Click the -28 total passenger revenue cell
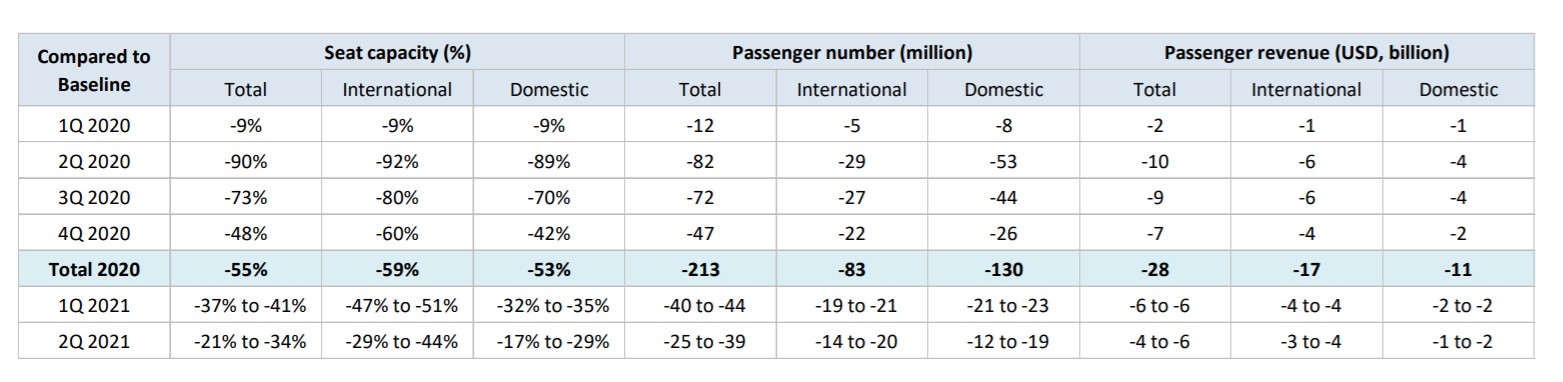The image size is (1563, 382). tap(1154, 269)
